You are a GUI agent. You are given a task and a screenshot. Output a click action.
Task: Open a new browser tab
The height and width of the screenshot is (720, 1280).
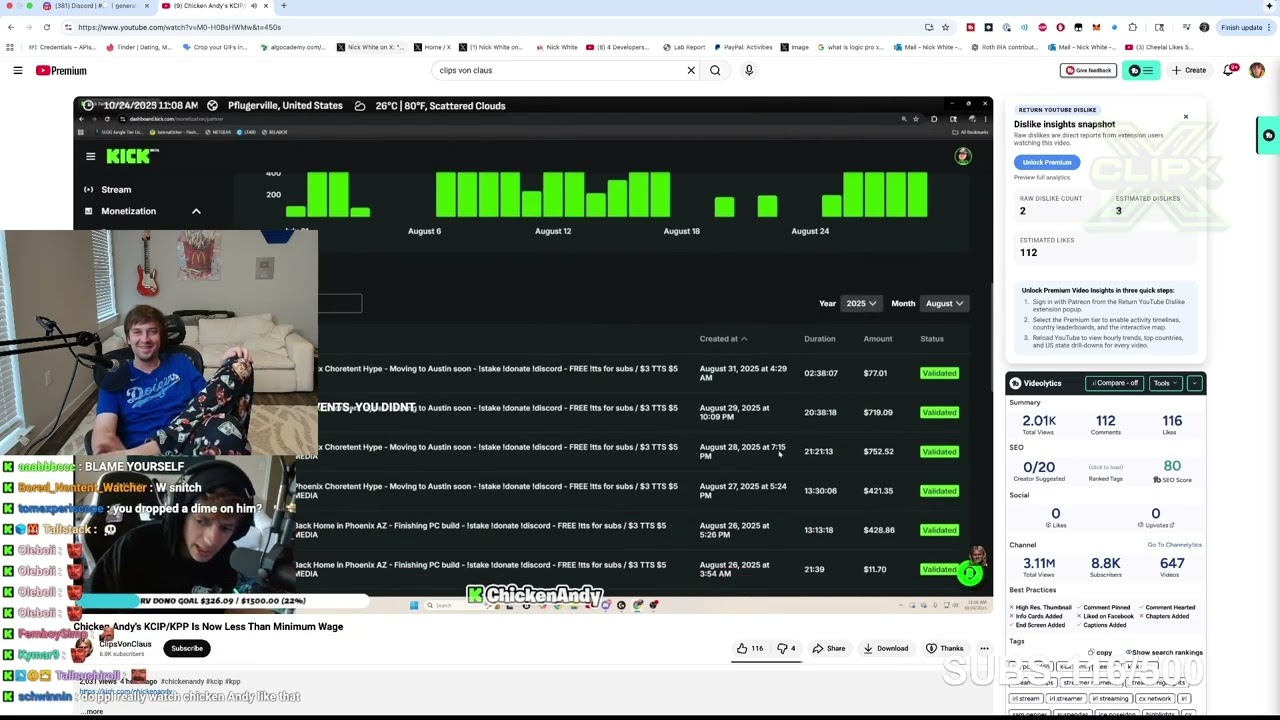283,6
